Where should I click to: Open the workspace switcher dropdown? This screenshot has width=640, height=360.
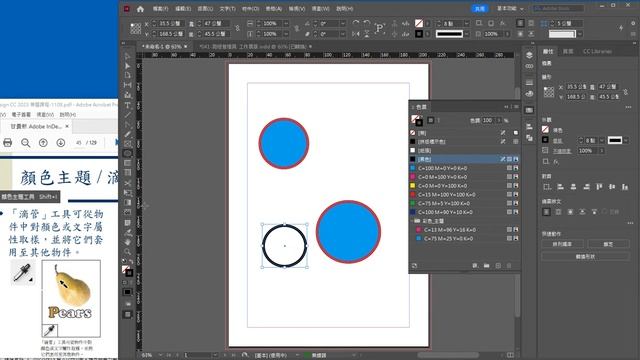pos(510,9)
